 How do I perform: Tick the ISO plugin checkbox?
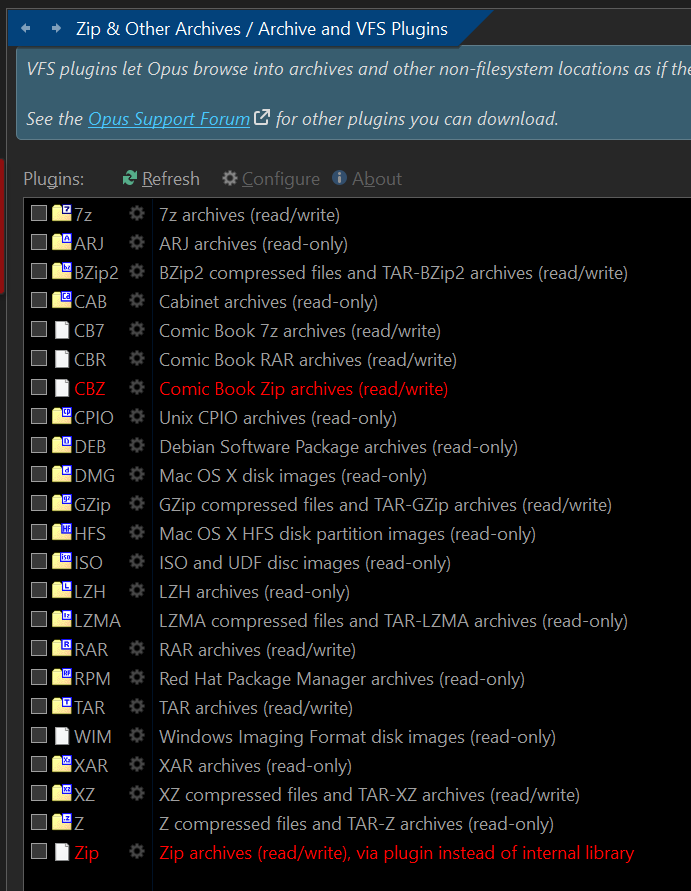[39, 563]
